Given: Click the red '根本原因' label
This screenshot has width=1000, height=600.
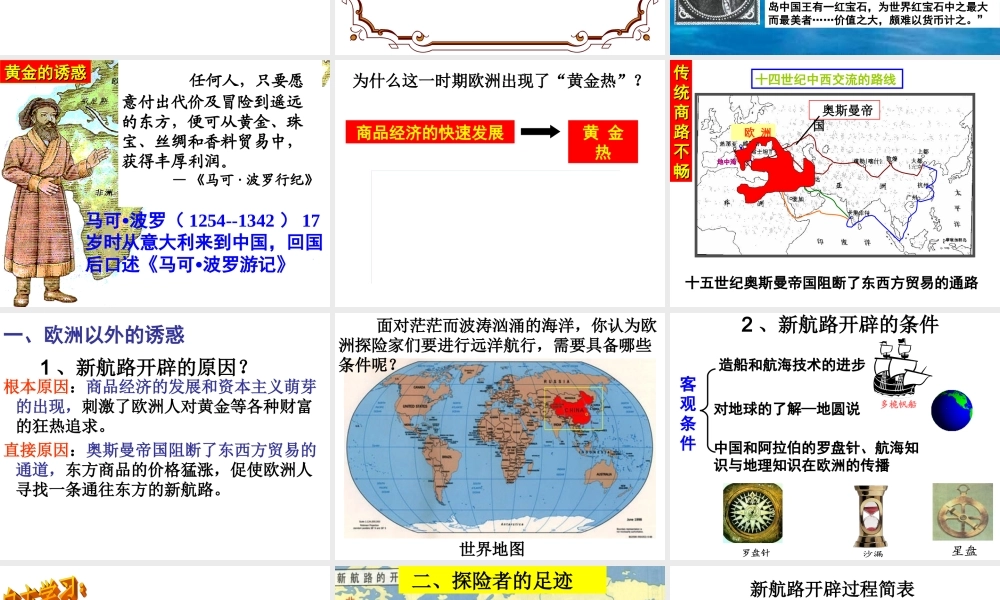Looking at the screenshot, I should [x=36, y=387].
